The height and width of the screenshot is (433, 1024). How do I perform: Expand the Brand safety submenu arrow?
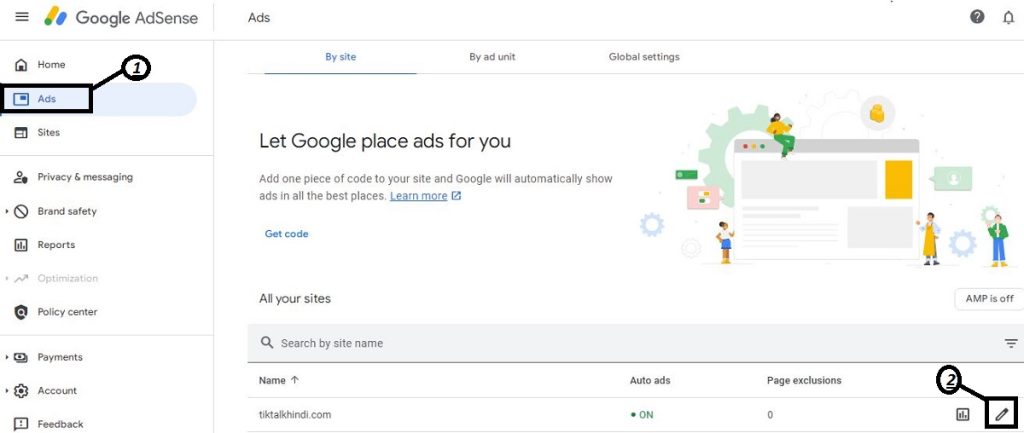point(7,212)
